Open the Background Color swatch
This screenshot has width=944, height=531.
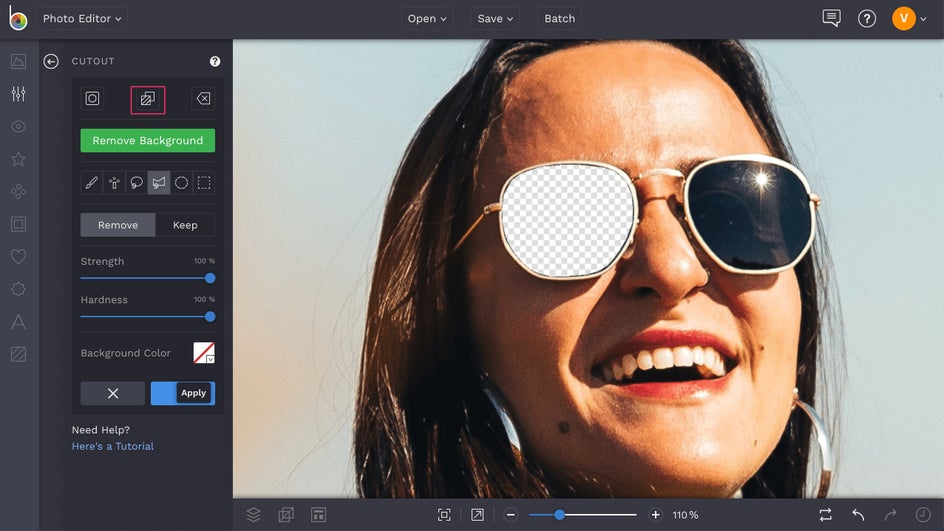[x=204, y=353]
